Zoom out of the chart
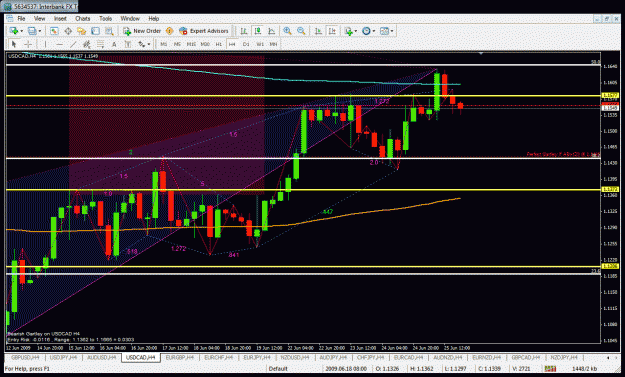The image size is (625, 377). [301, 31]
